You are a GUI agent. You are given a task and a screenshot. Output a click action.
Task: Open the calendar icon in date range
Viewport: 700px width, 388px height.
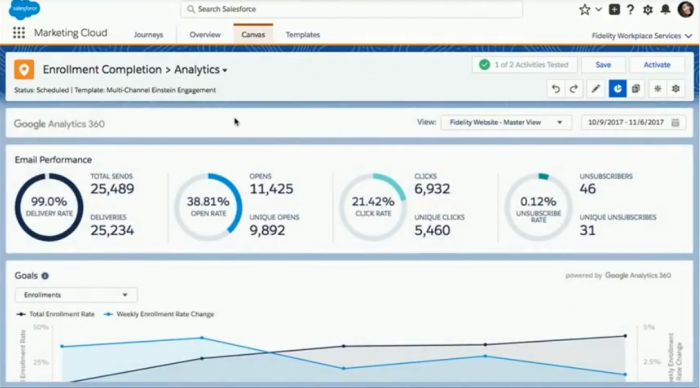tap(675, 122)
